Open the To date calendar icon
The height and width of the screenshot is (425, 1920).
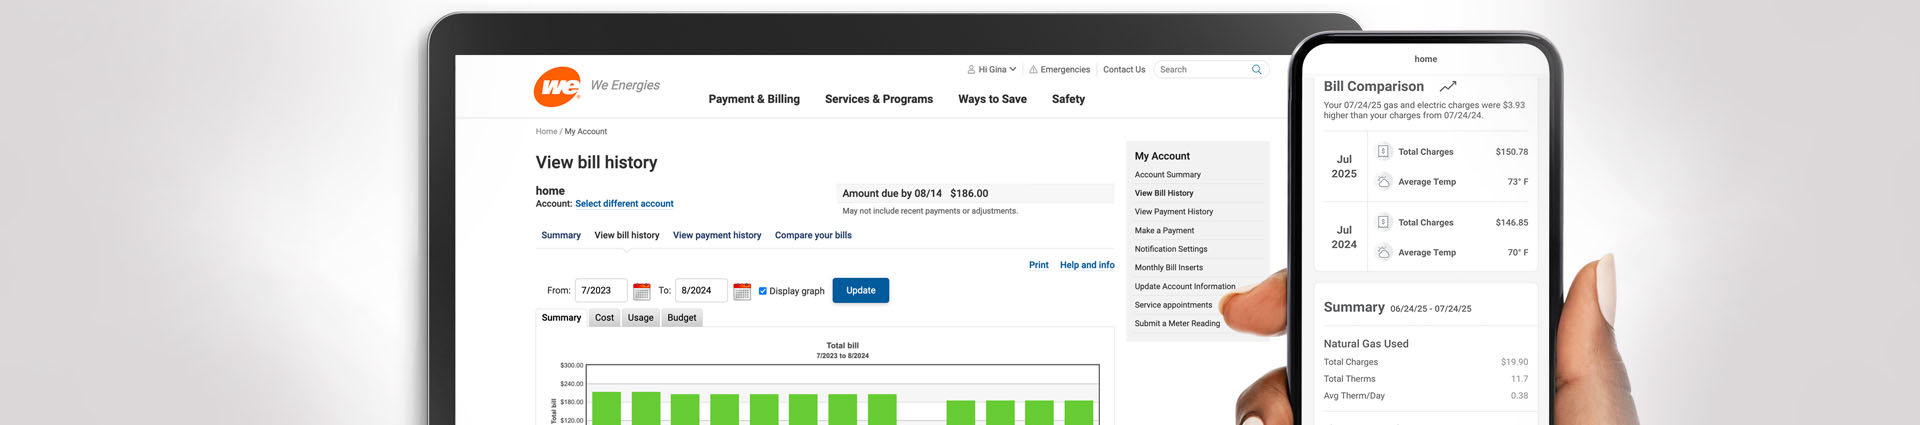tap(742, 291)
